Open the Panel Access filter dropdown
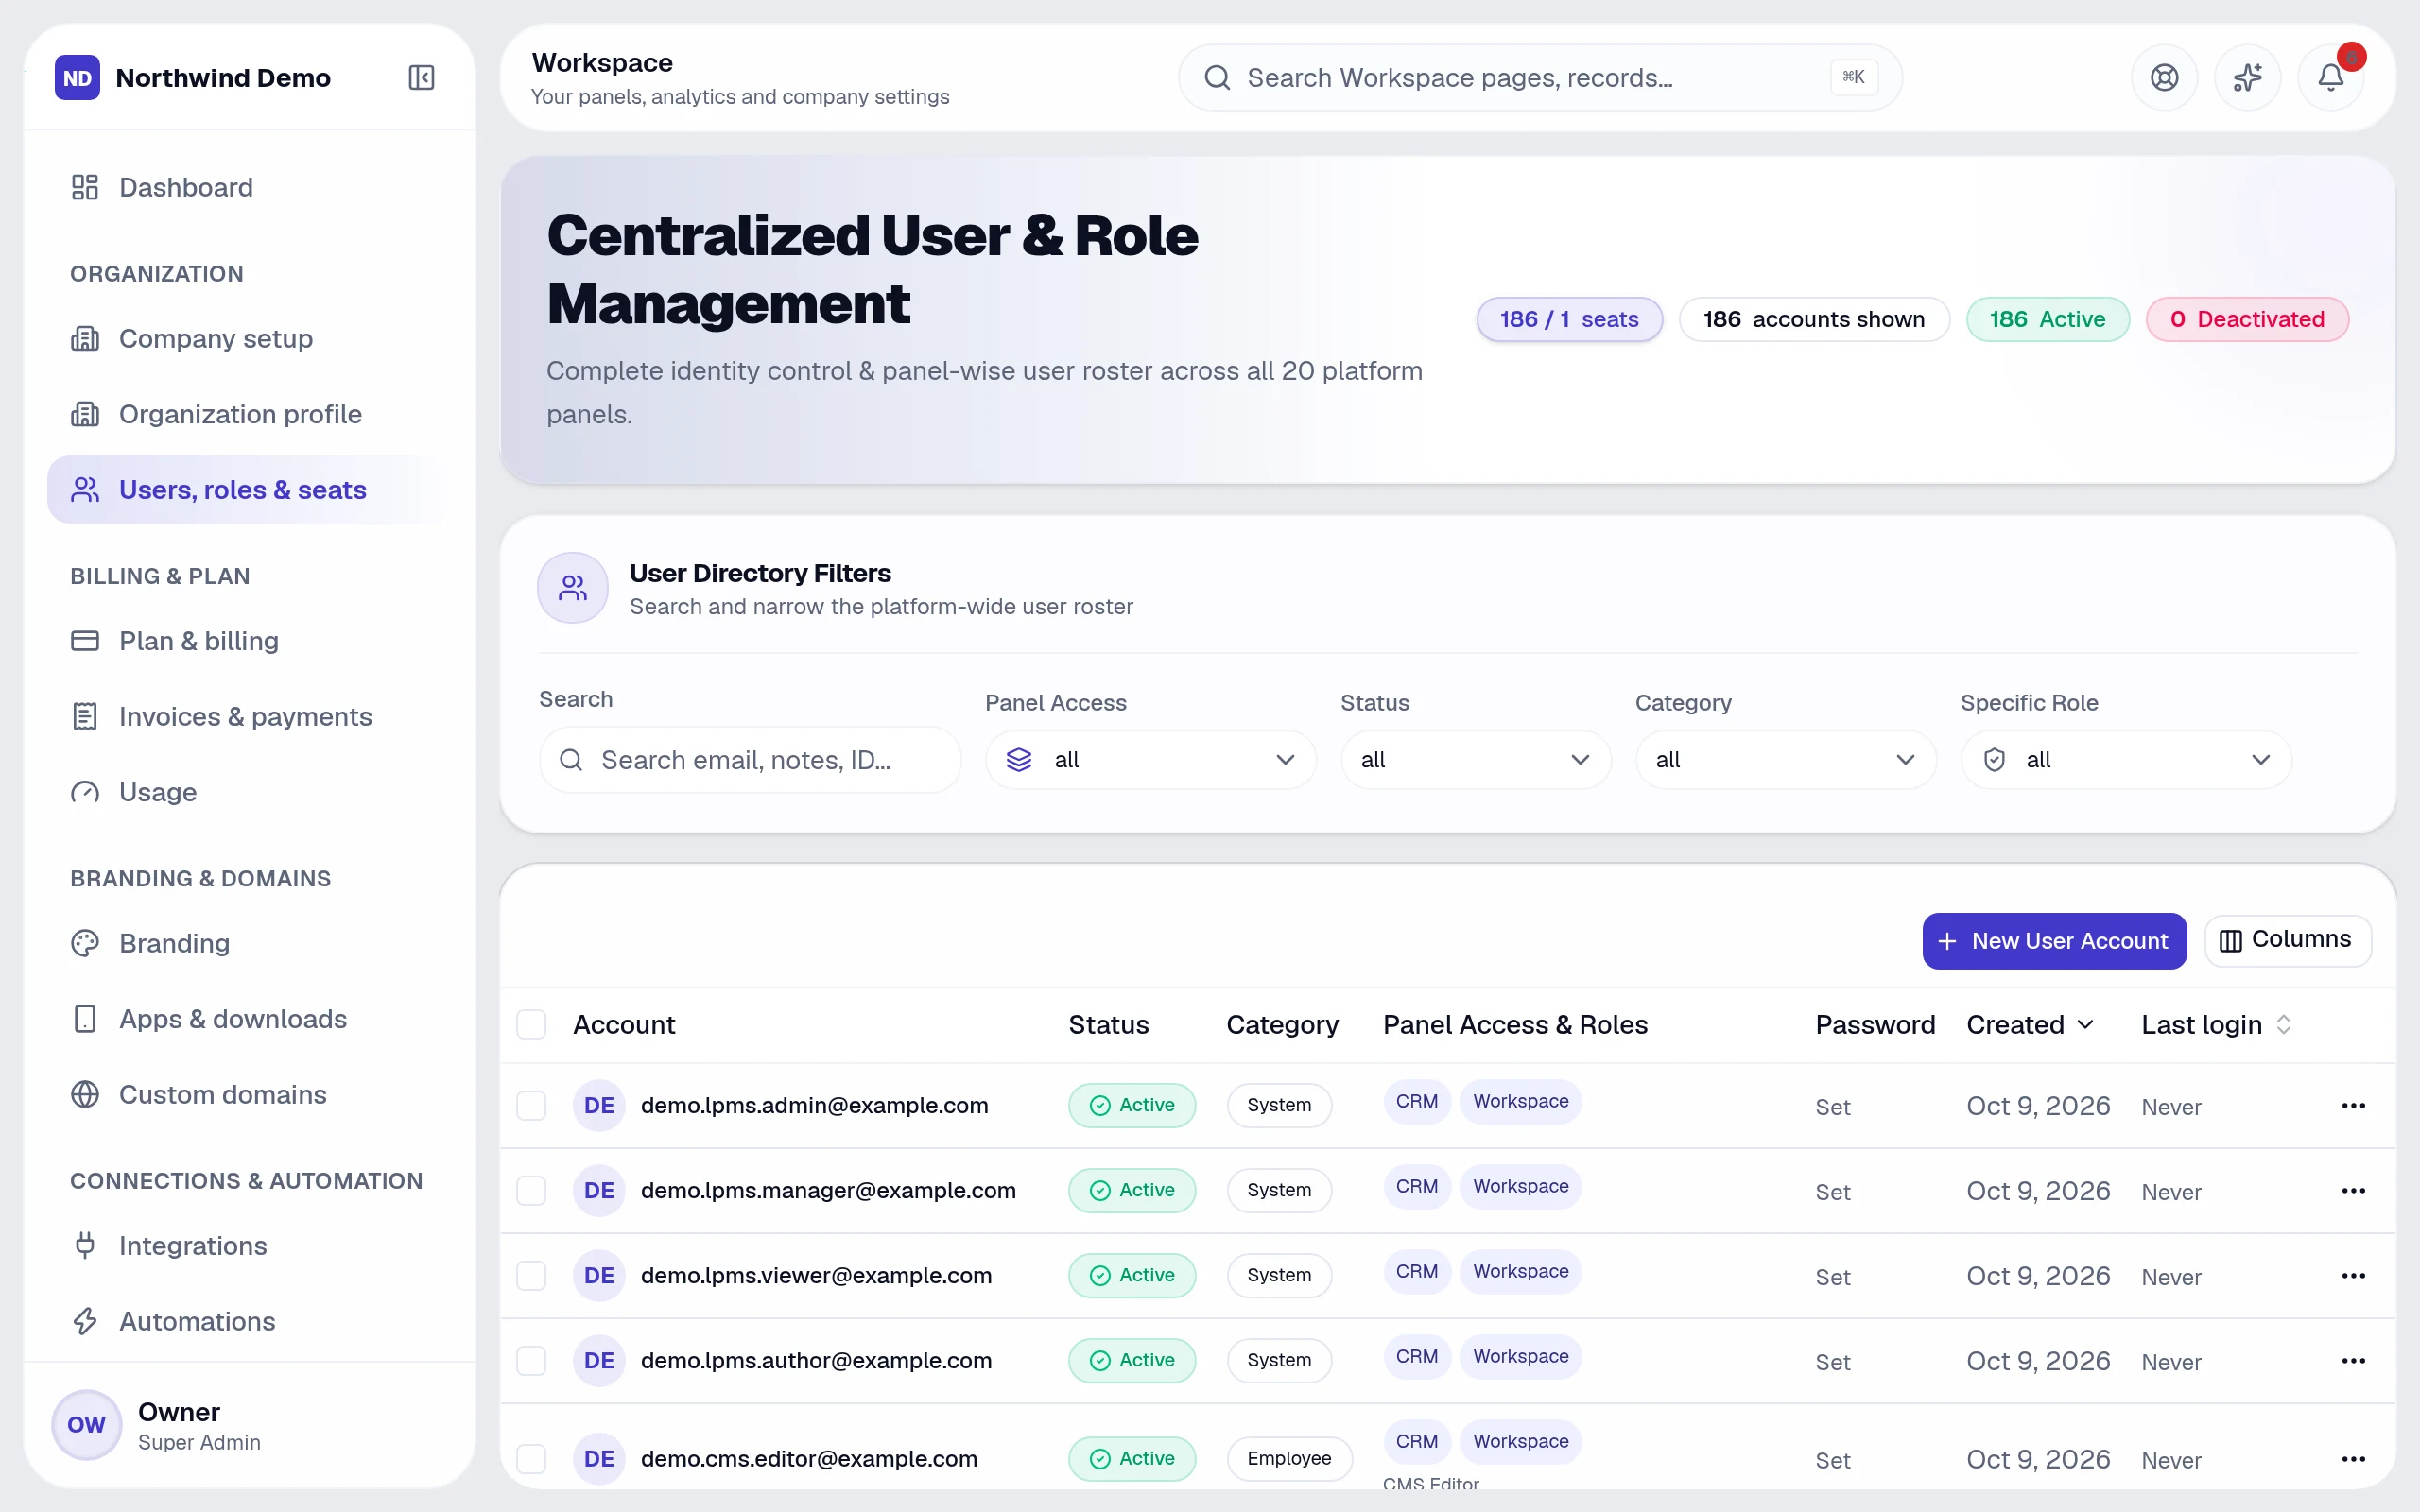The width and height of the screenshot is (2420, 1512). pyautogui.click(x=1150, y=760)
